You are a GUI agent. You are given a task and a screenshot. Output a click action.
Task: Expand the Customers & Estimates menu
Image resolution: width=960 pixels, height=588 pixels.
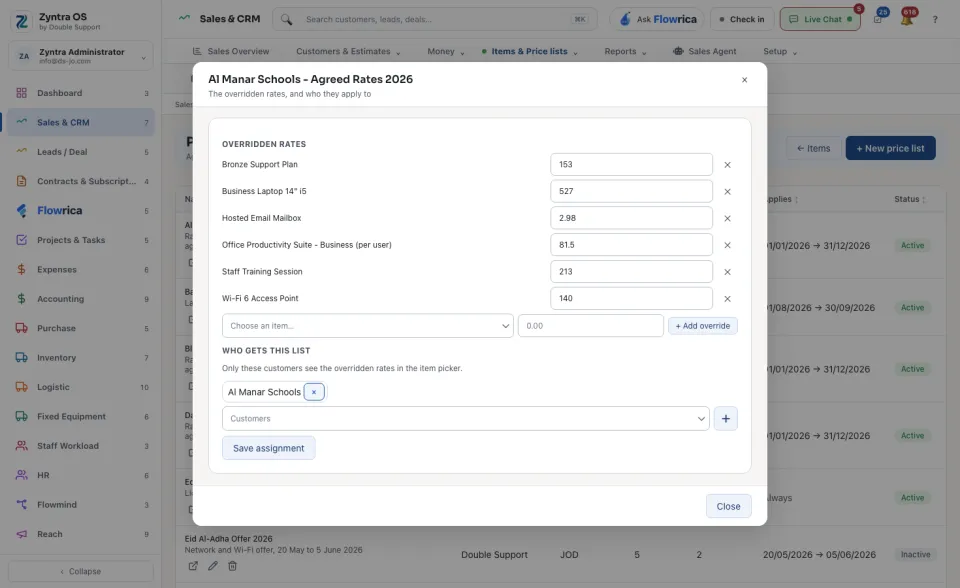348,51
